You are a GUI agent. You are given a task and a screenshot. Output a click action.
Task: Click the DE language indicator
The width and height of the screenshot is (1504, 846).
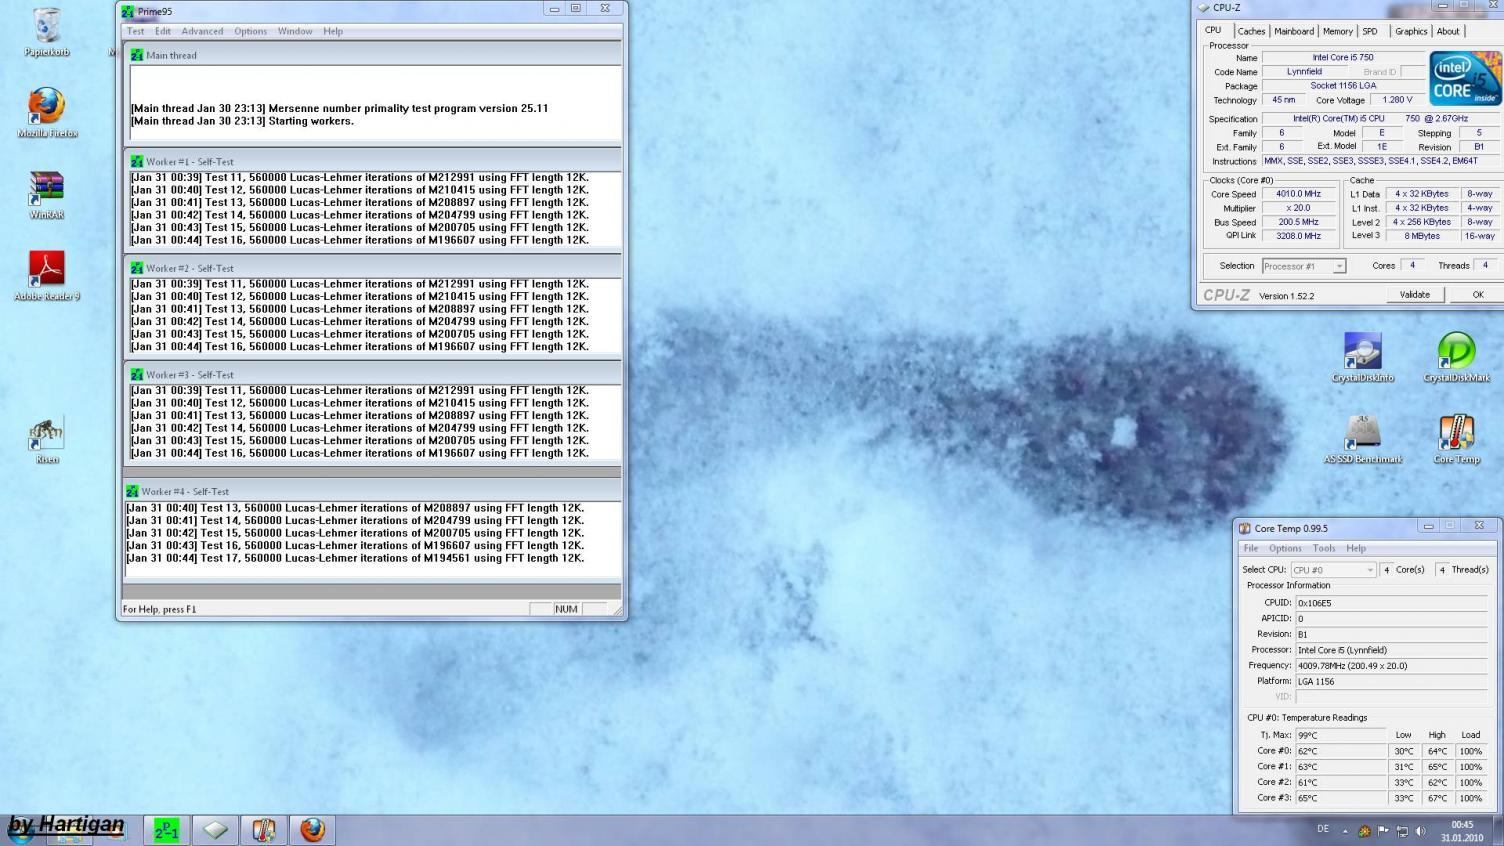click(x=1323, y=829)
